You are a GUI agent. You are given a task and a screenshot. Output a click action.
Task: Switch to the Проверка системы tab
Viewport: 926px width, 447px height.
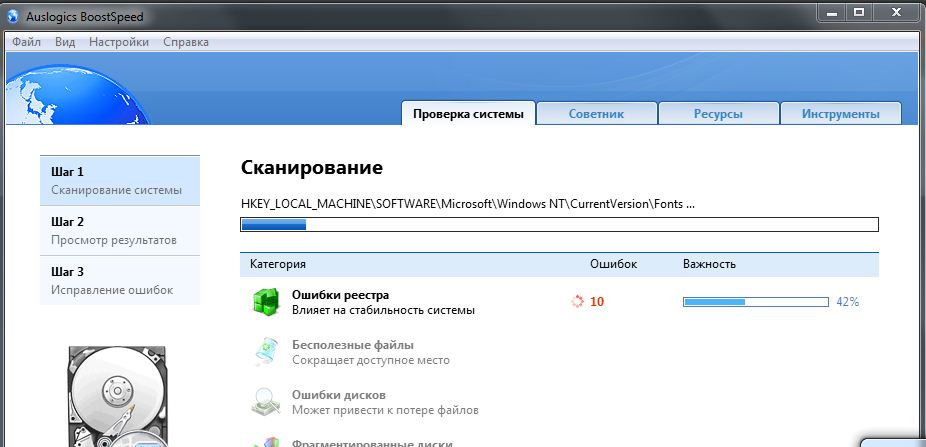[x=468, y=113]
